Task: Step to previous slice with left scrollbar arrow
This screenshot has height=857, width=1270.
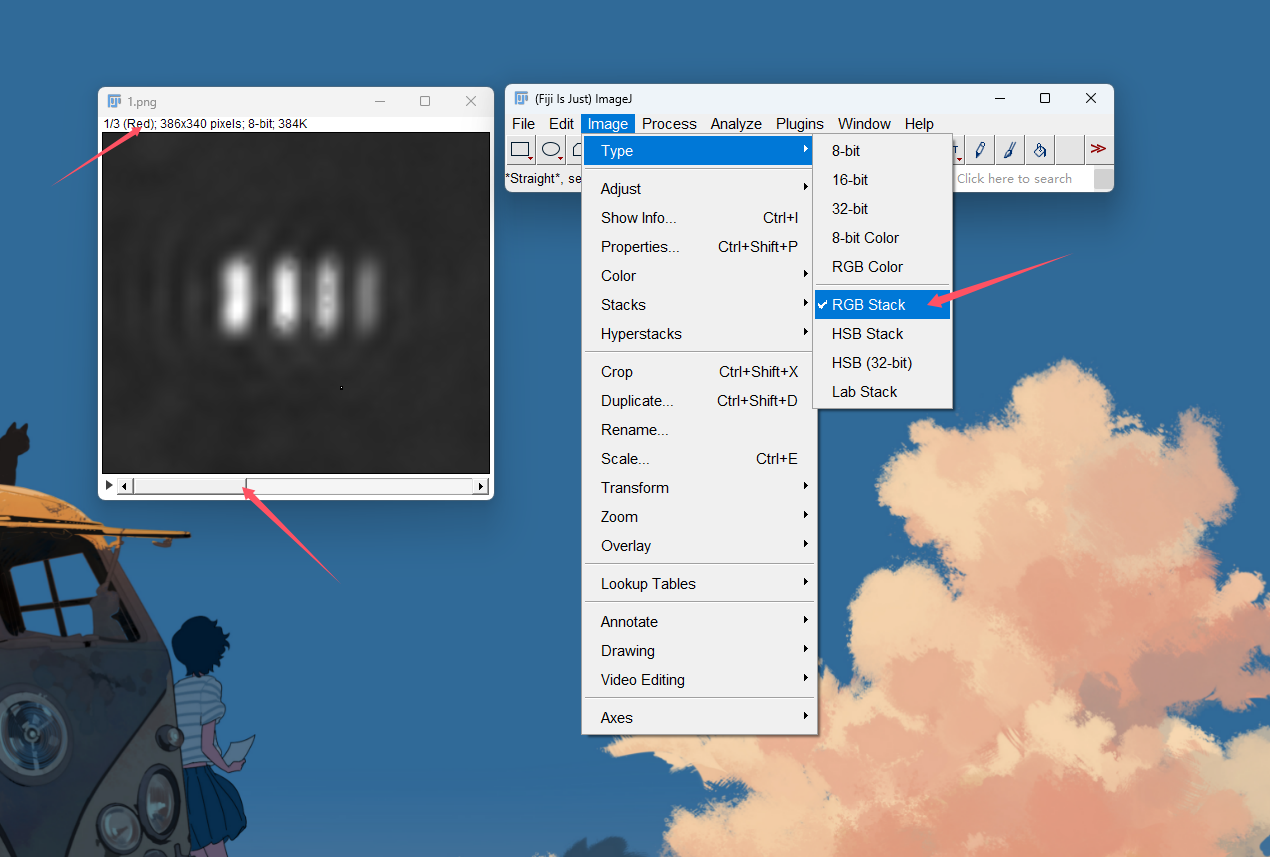Action: coord(125,486)
